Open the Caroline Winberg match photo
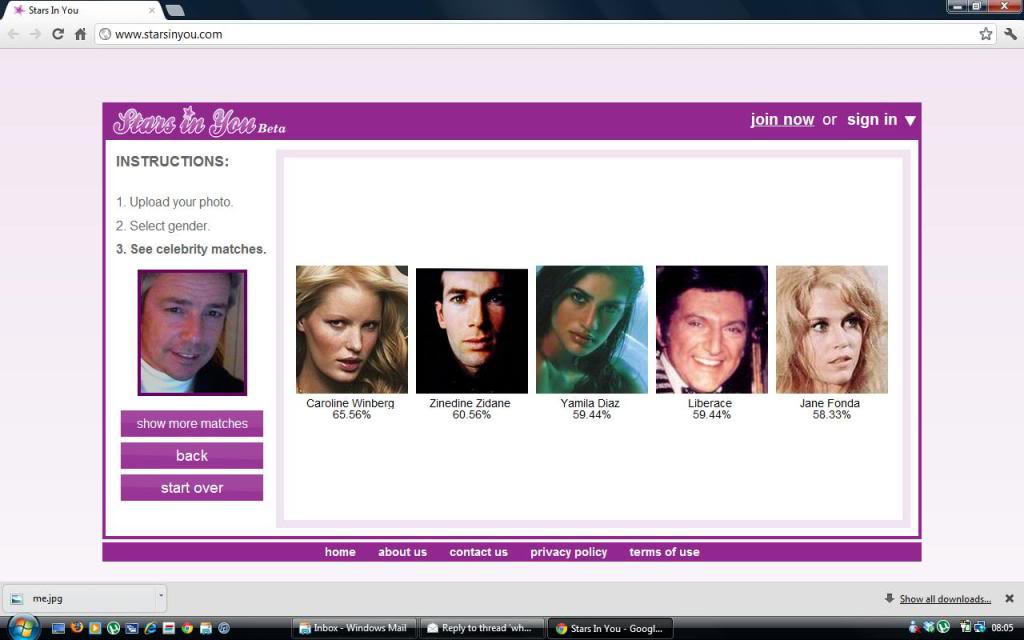1024x640 pixels. click(352, 329)
